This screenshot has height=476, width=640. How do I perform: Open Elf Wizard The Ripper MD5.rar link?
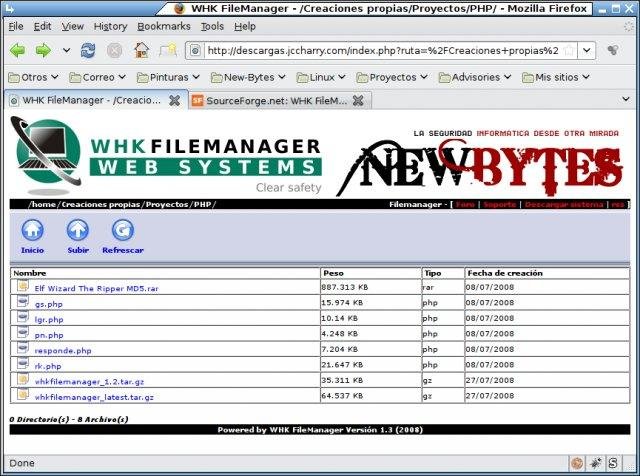[96, 289]
